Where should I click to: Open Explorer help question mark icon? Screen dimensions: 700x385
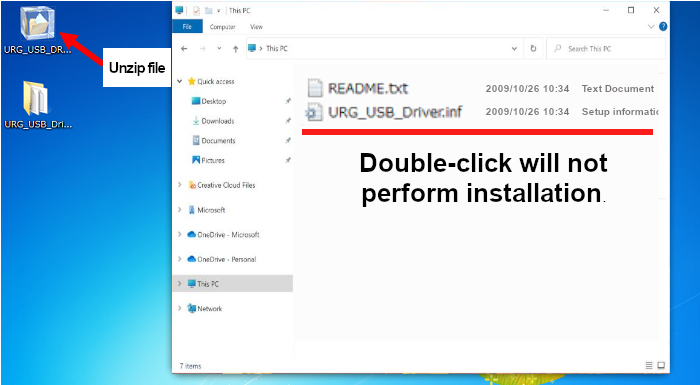click(663, 26)
